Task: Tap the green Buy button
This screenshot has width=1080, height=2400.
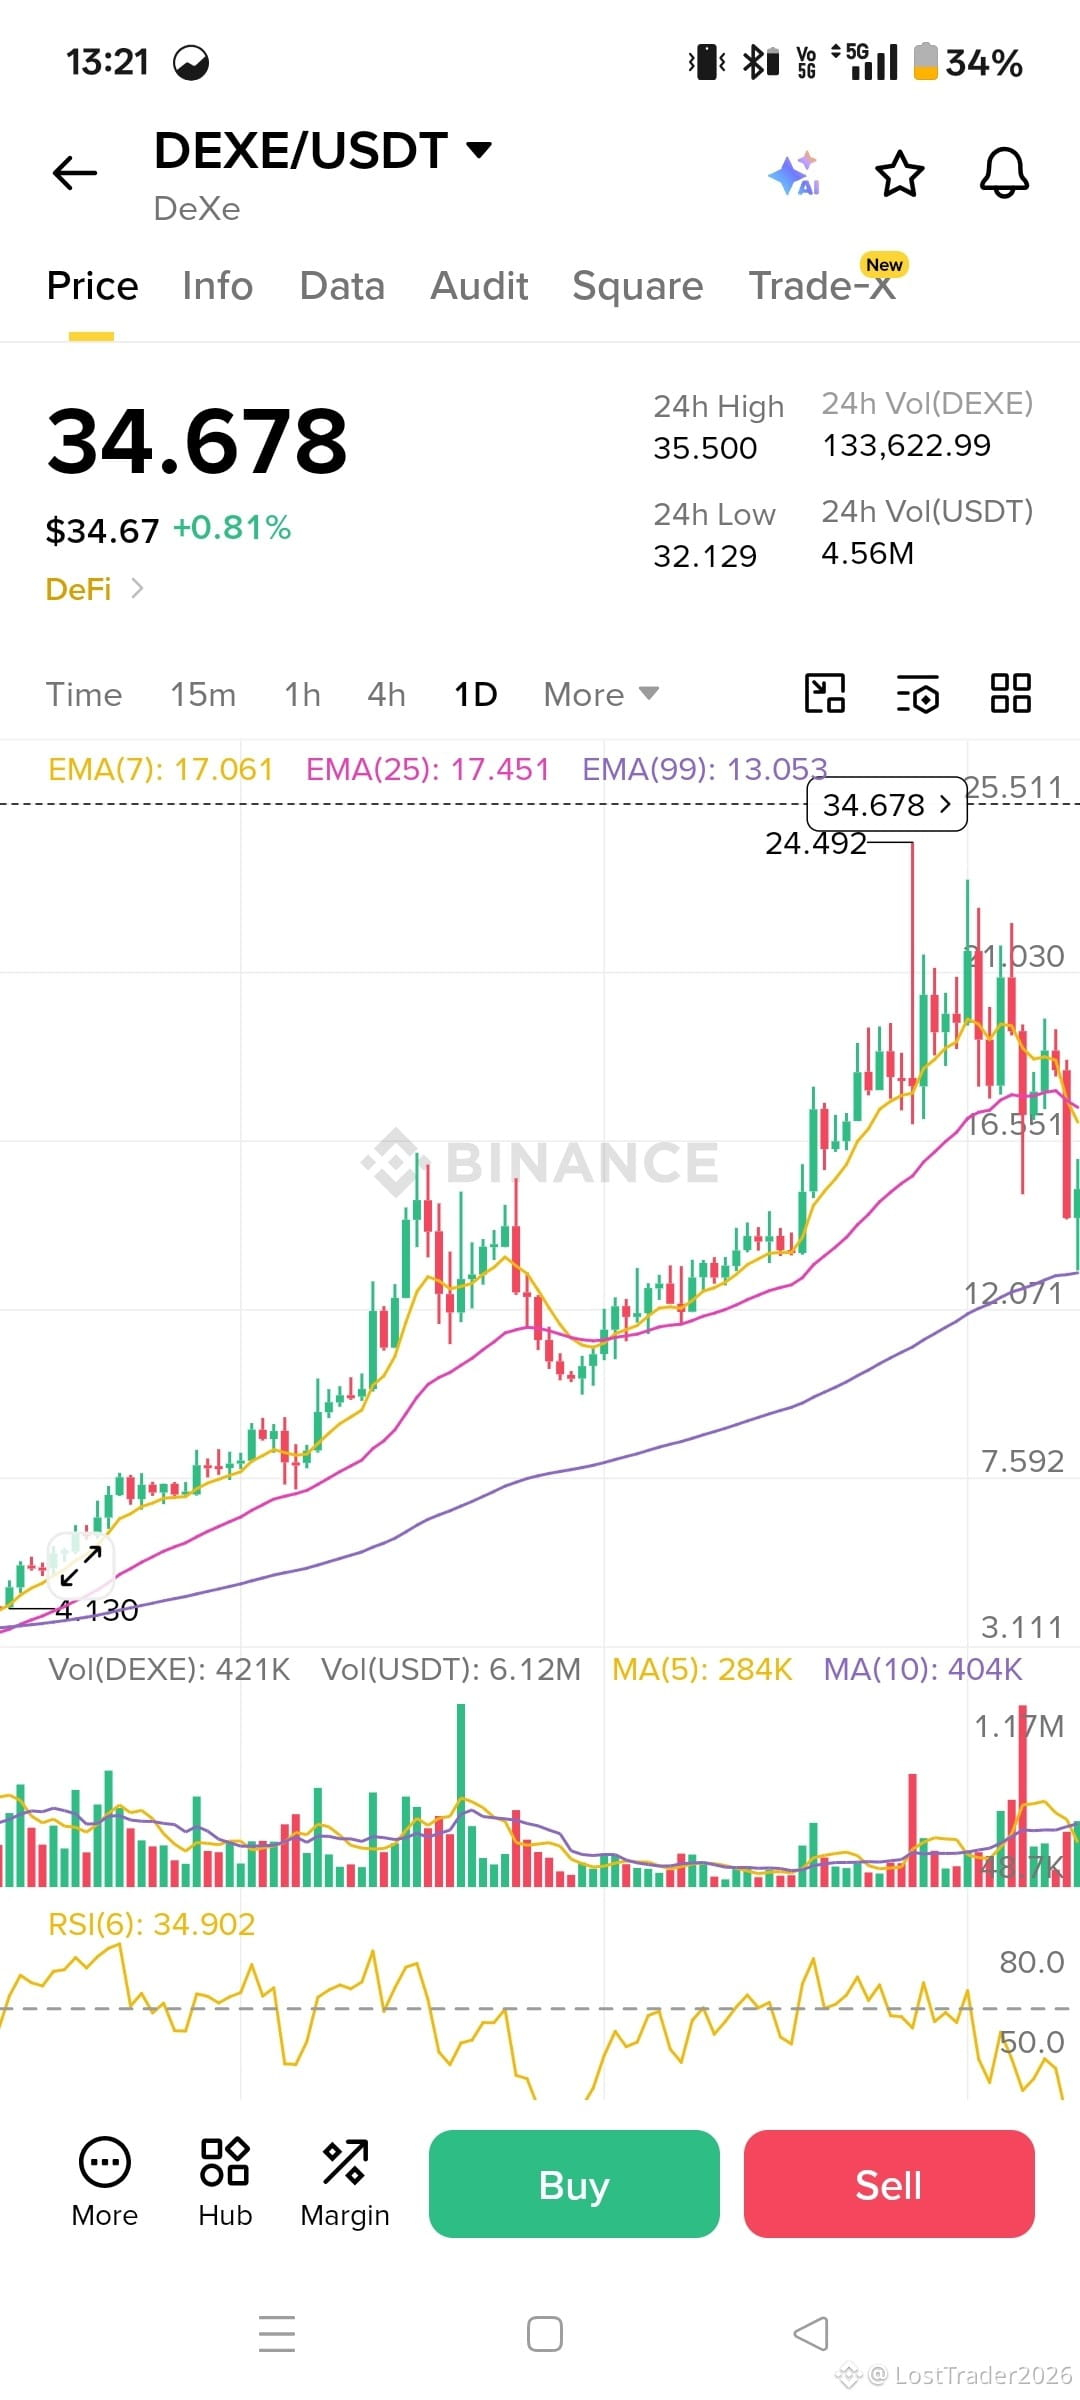Action: pyautogui.click(x=574, y=2184)
